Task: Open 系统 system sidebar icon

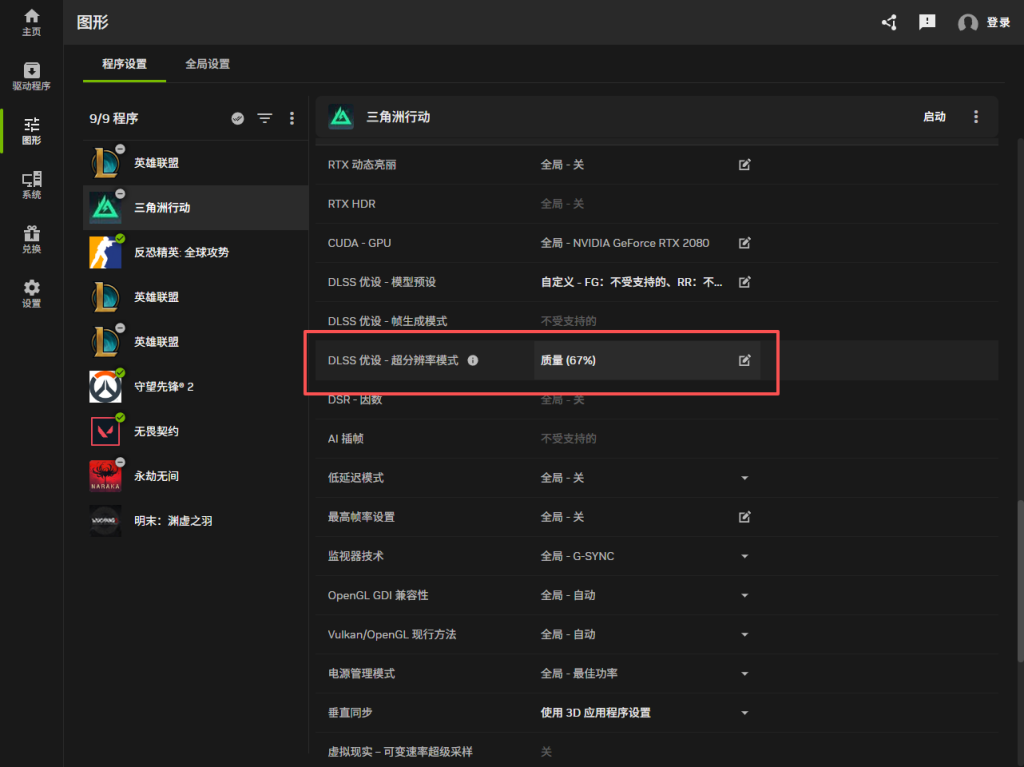Action: [x=31, y=185]
